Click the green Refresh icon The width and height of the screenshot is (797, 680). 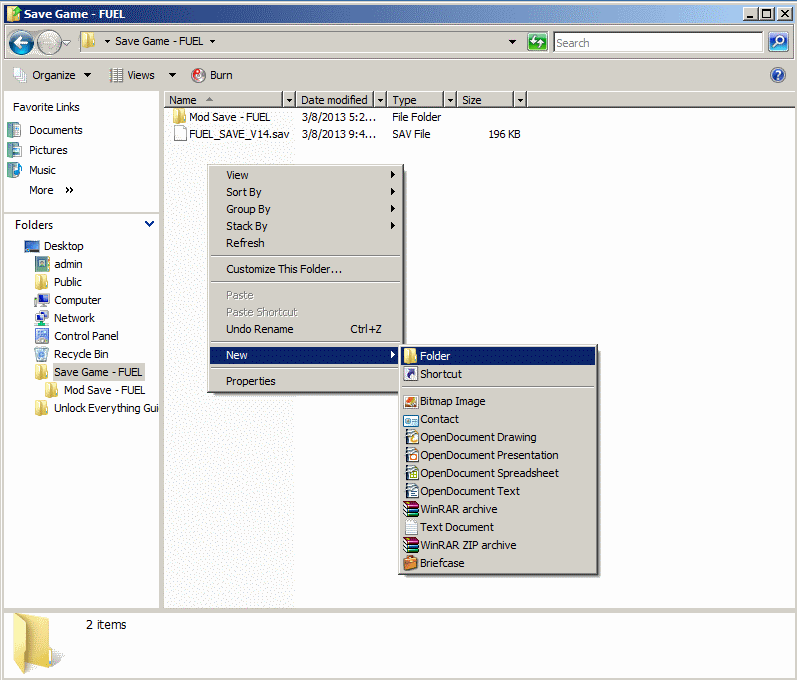click(537, 42)
